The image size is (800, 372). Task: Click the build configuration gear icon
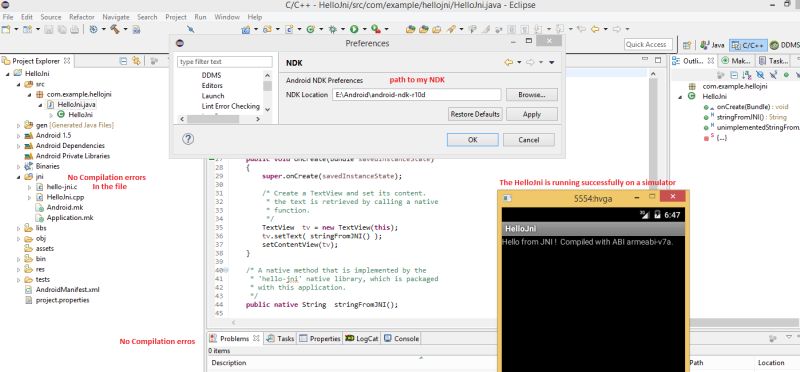(x=93, y=30)
